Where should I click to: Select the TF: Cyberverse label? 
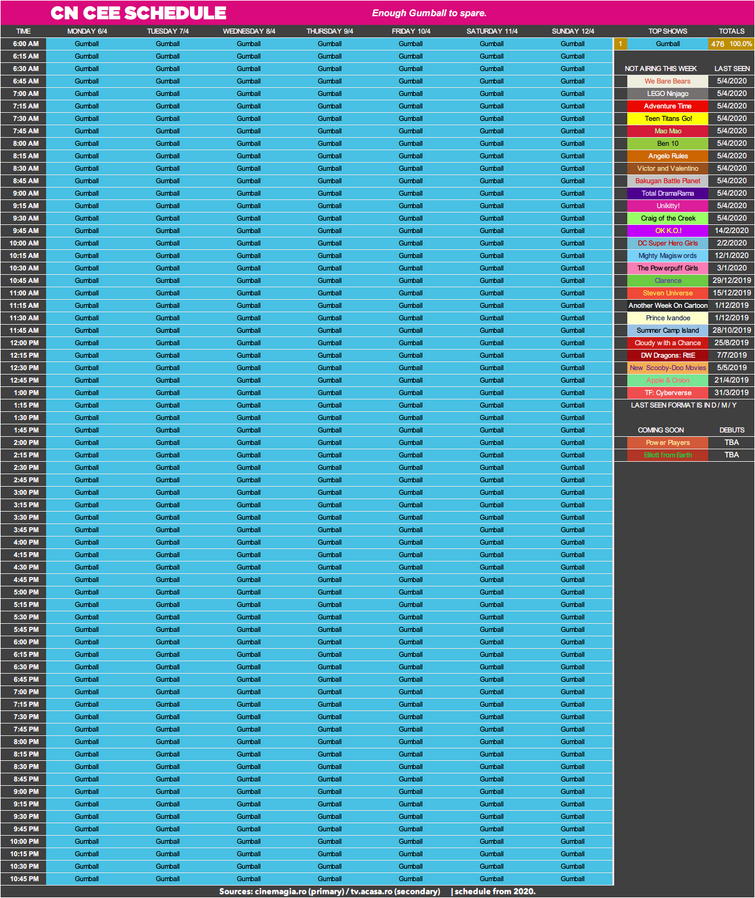(668, 392)
